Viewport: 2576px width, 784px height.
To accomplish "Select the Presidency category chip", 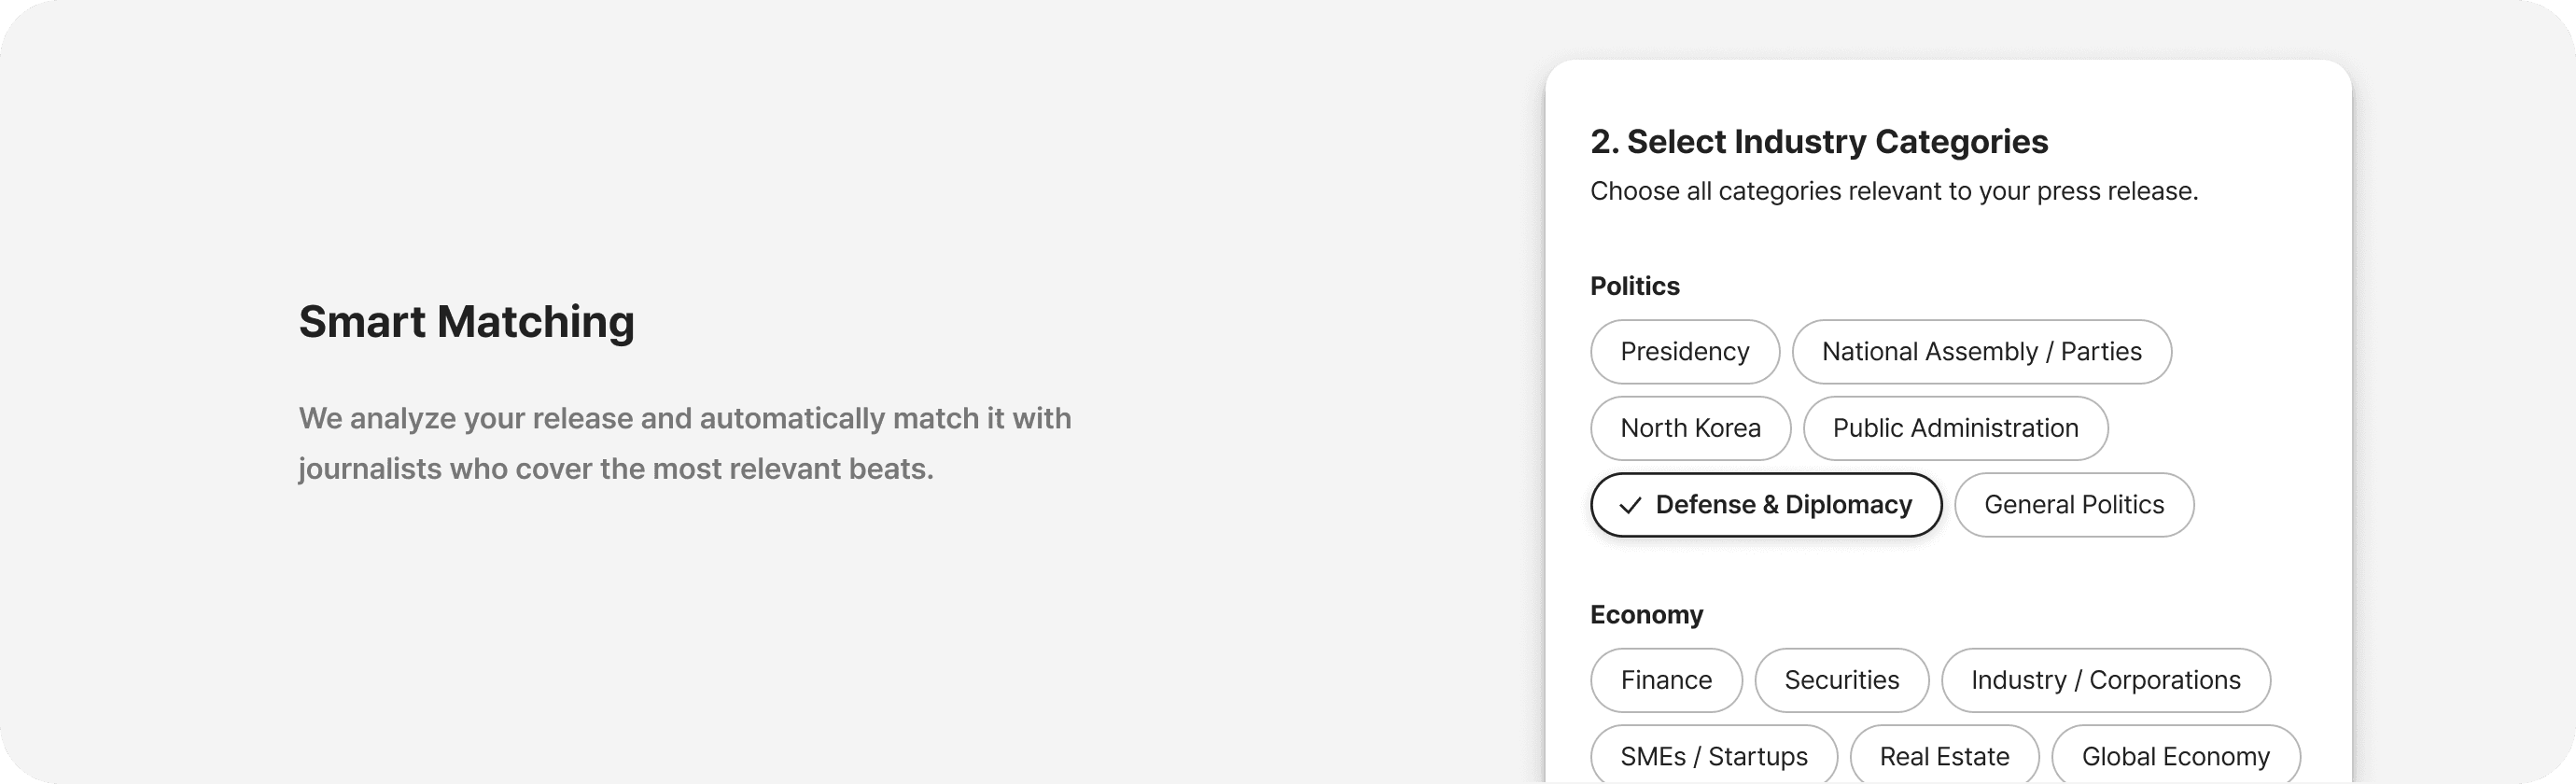I will [x=1685, y=352].
